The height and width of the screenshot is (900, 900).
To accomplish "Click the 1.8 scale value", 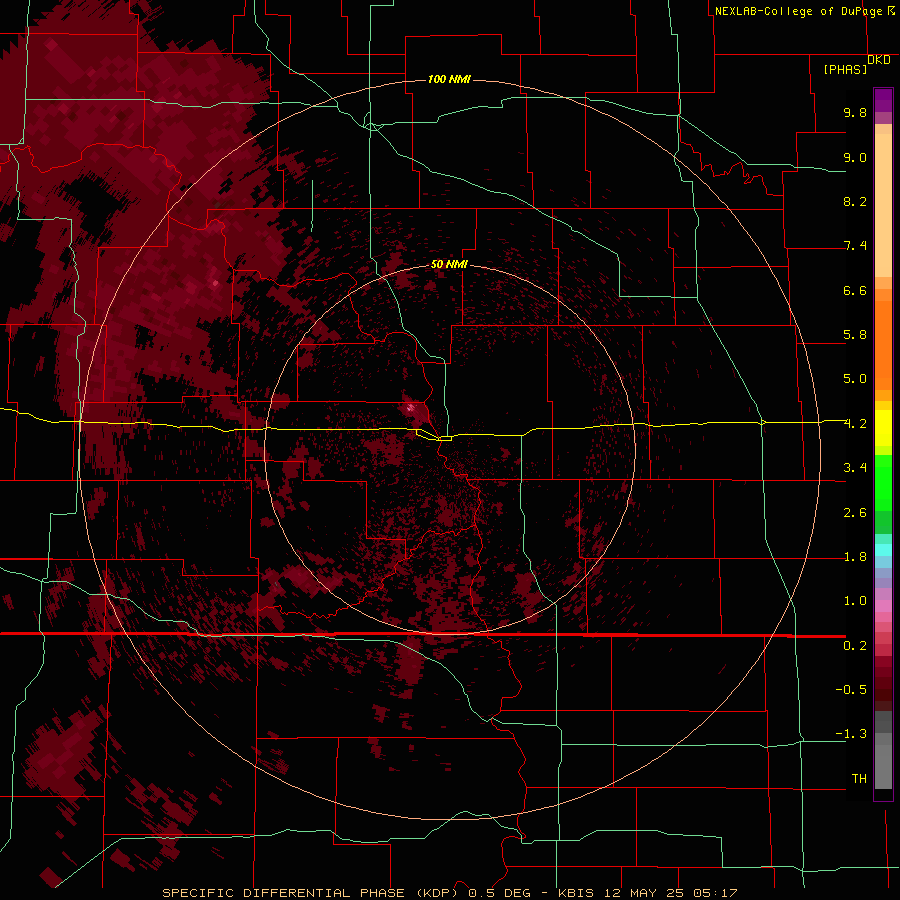I will 855,557.
